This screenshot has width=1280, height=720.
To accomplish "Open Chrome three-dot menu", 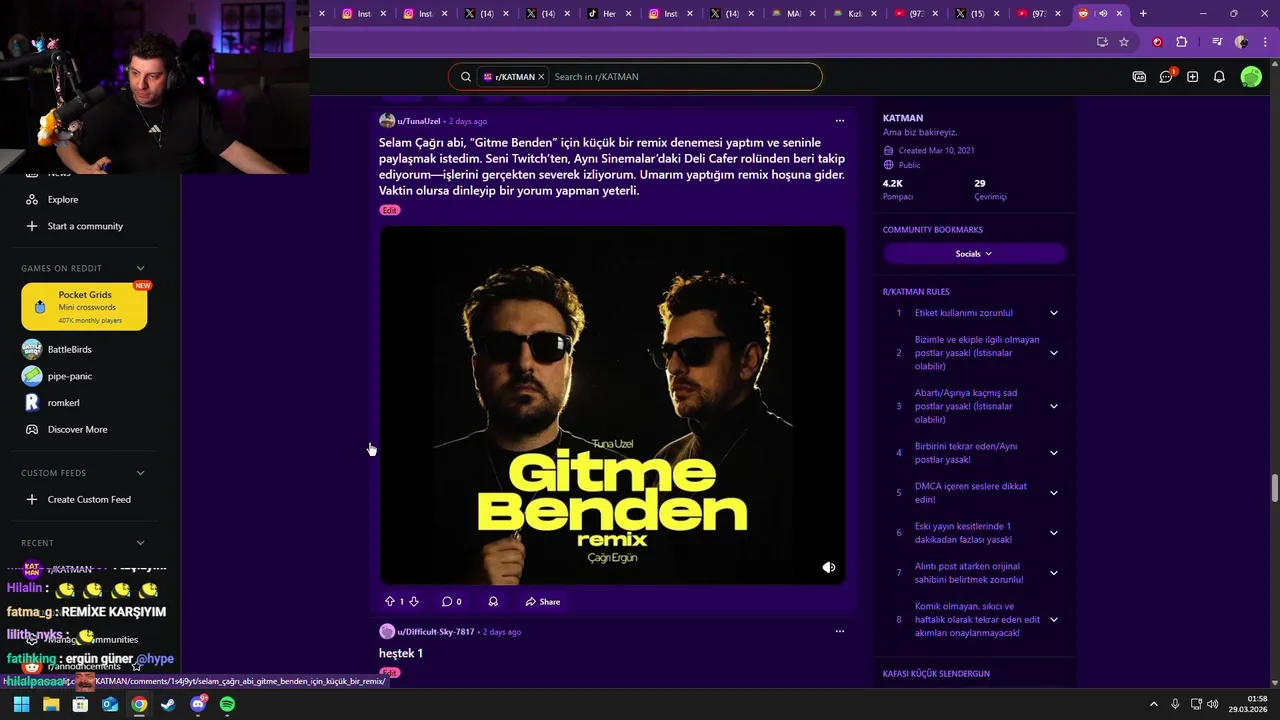I will pyautogui.click(x=1264, y=42).
